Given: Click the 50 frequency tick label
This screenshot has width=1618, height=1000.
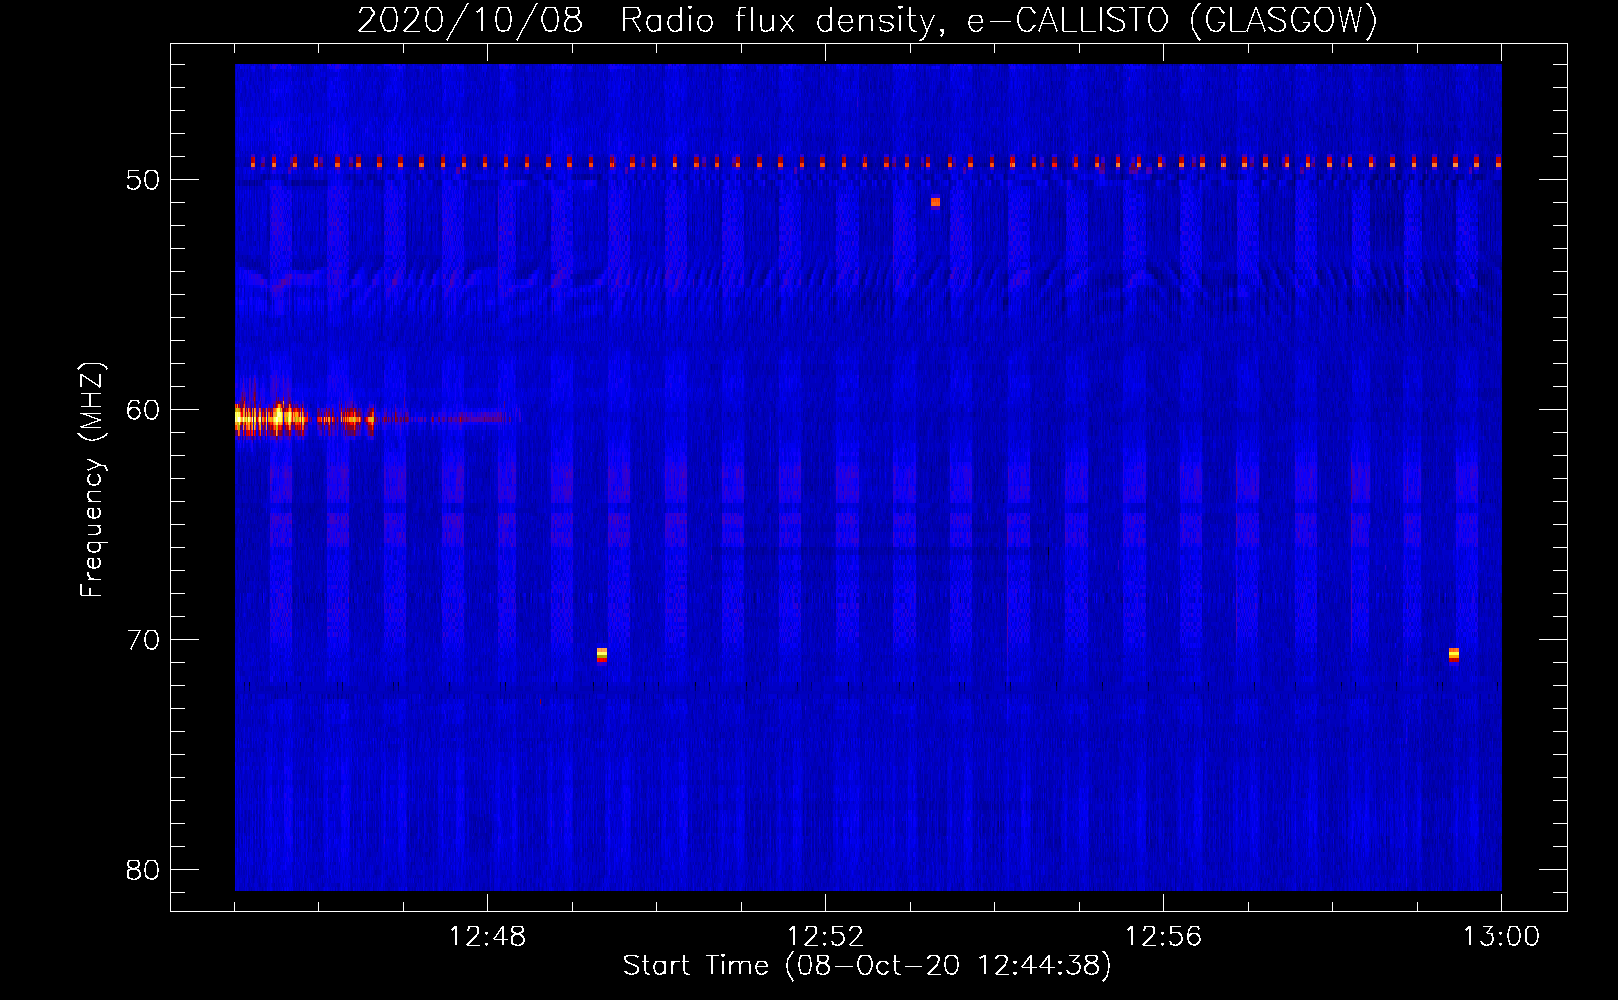Looking at the screenshot, I should click(x=143, y=180).
